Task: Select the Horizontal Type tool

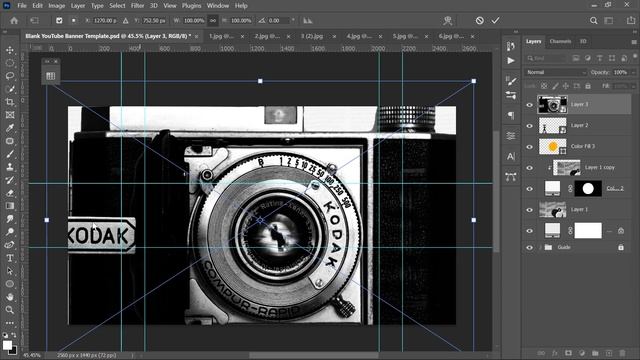Action: click(10, 258)
